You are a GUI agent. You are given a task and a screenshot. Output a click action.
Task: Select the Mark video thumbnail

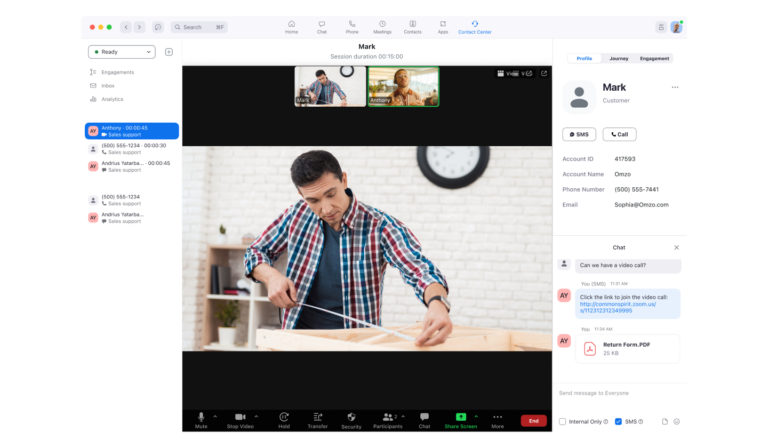coord(330,86)
